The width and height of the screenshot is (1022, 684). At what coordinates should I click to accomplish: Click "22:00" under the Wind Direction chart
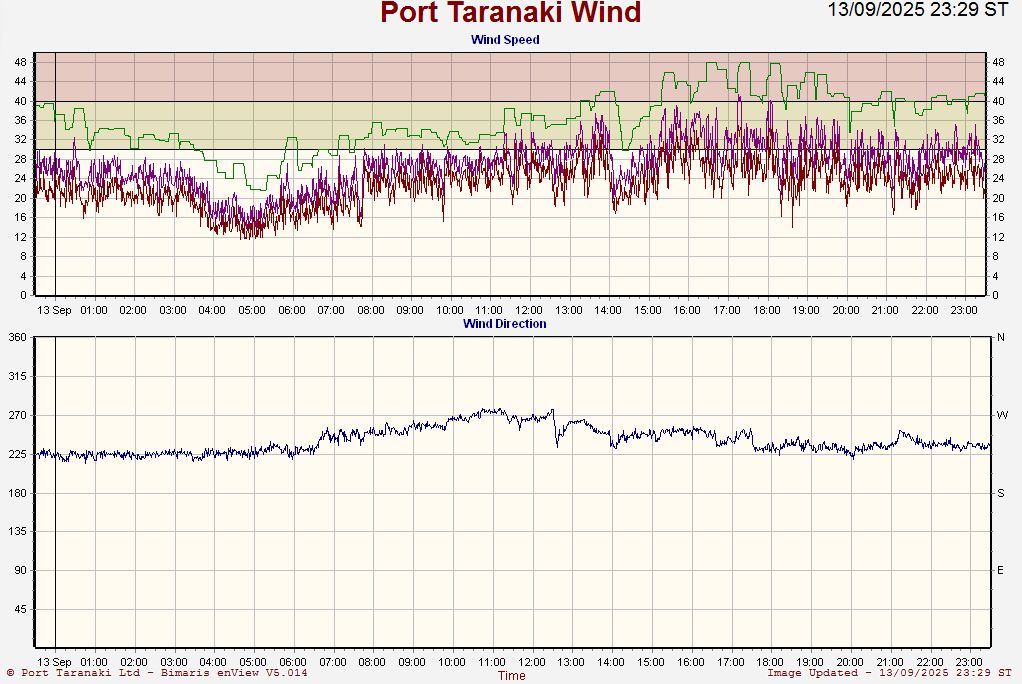point(929,662)
